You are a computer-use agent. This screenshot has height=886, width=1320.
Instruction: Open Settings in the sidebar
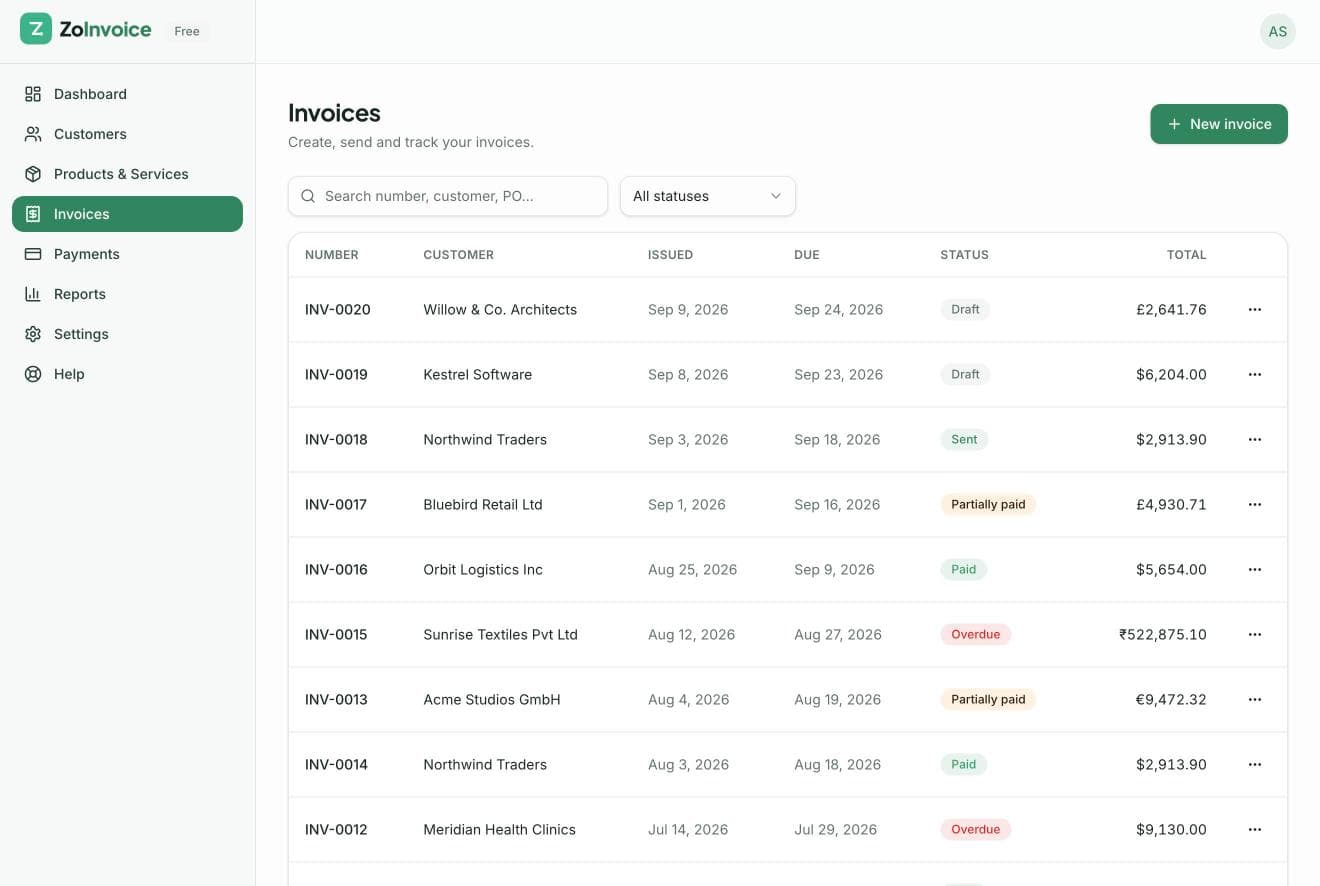127,334
